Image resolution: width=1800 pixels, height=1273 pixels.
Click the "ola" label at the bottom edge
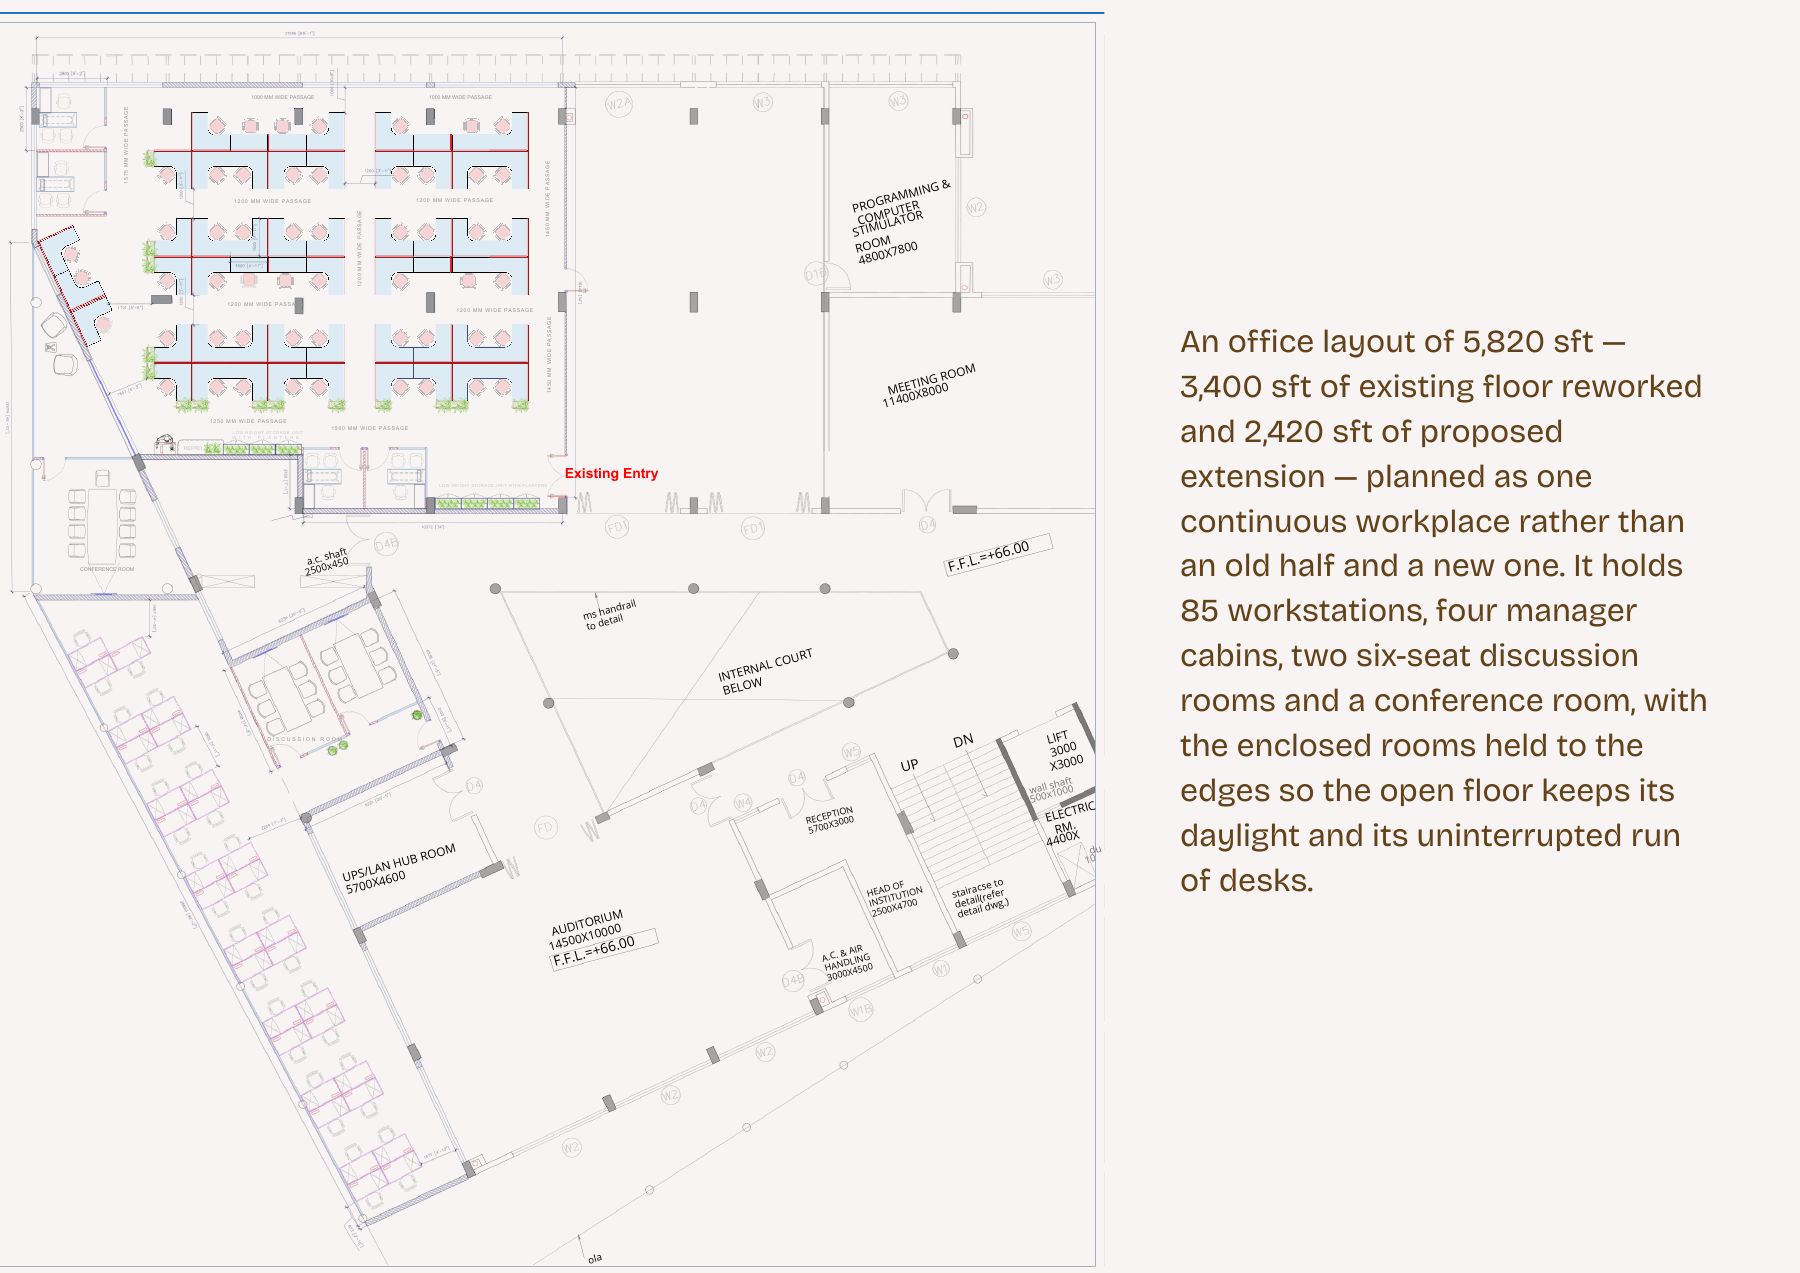(595, 1258)
